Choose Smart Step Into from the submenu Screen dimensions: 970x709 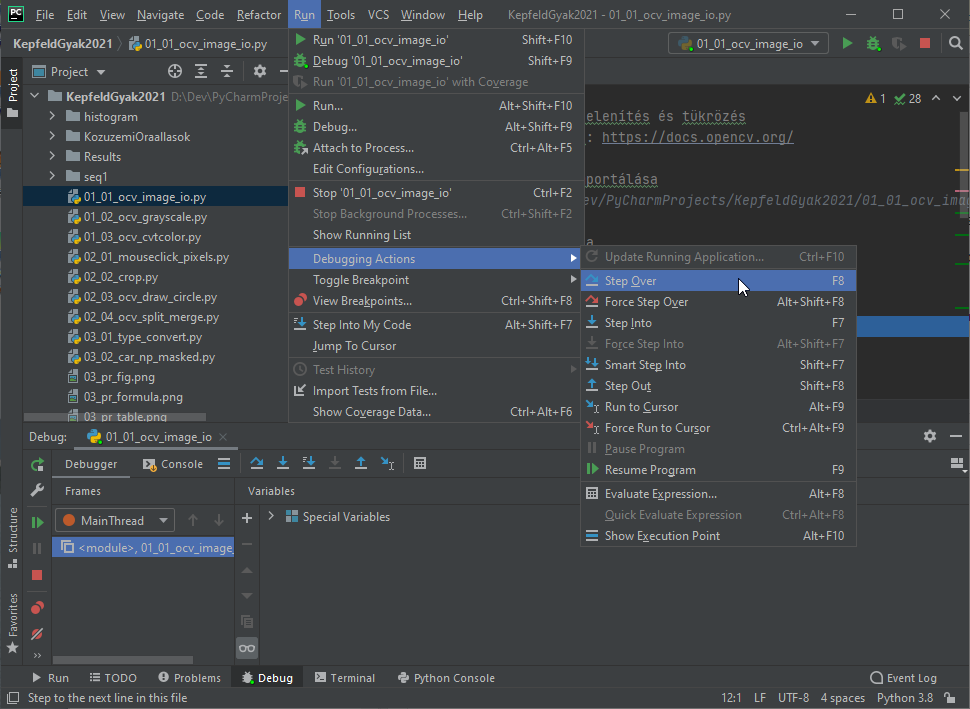[x=718, y=365]
